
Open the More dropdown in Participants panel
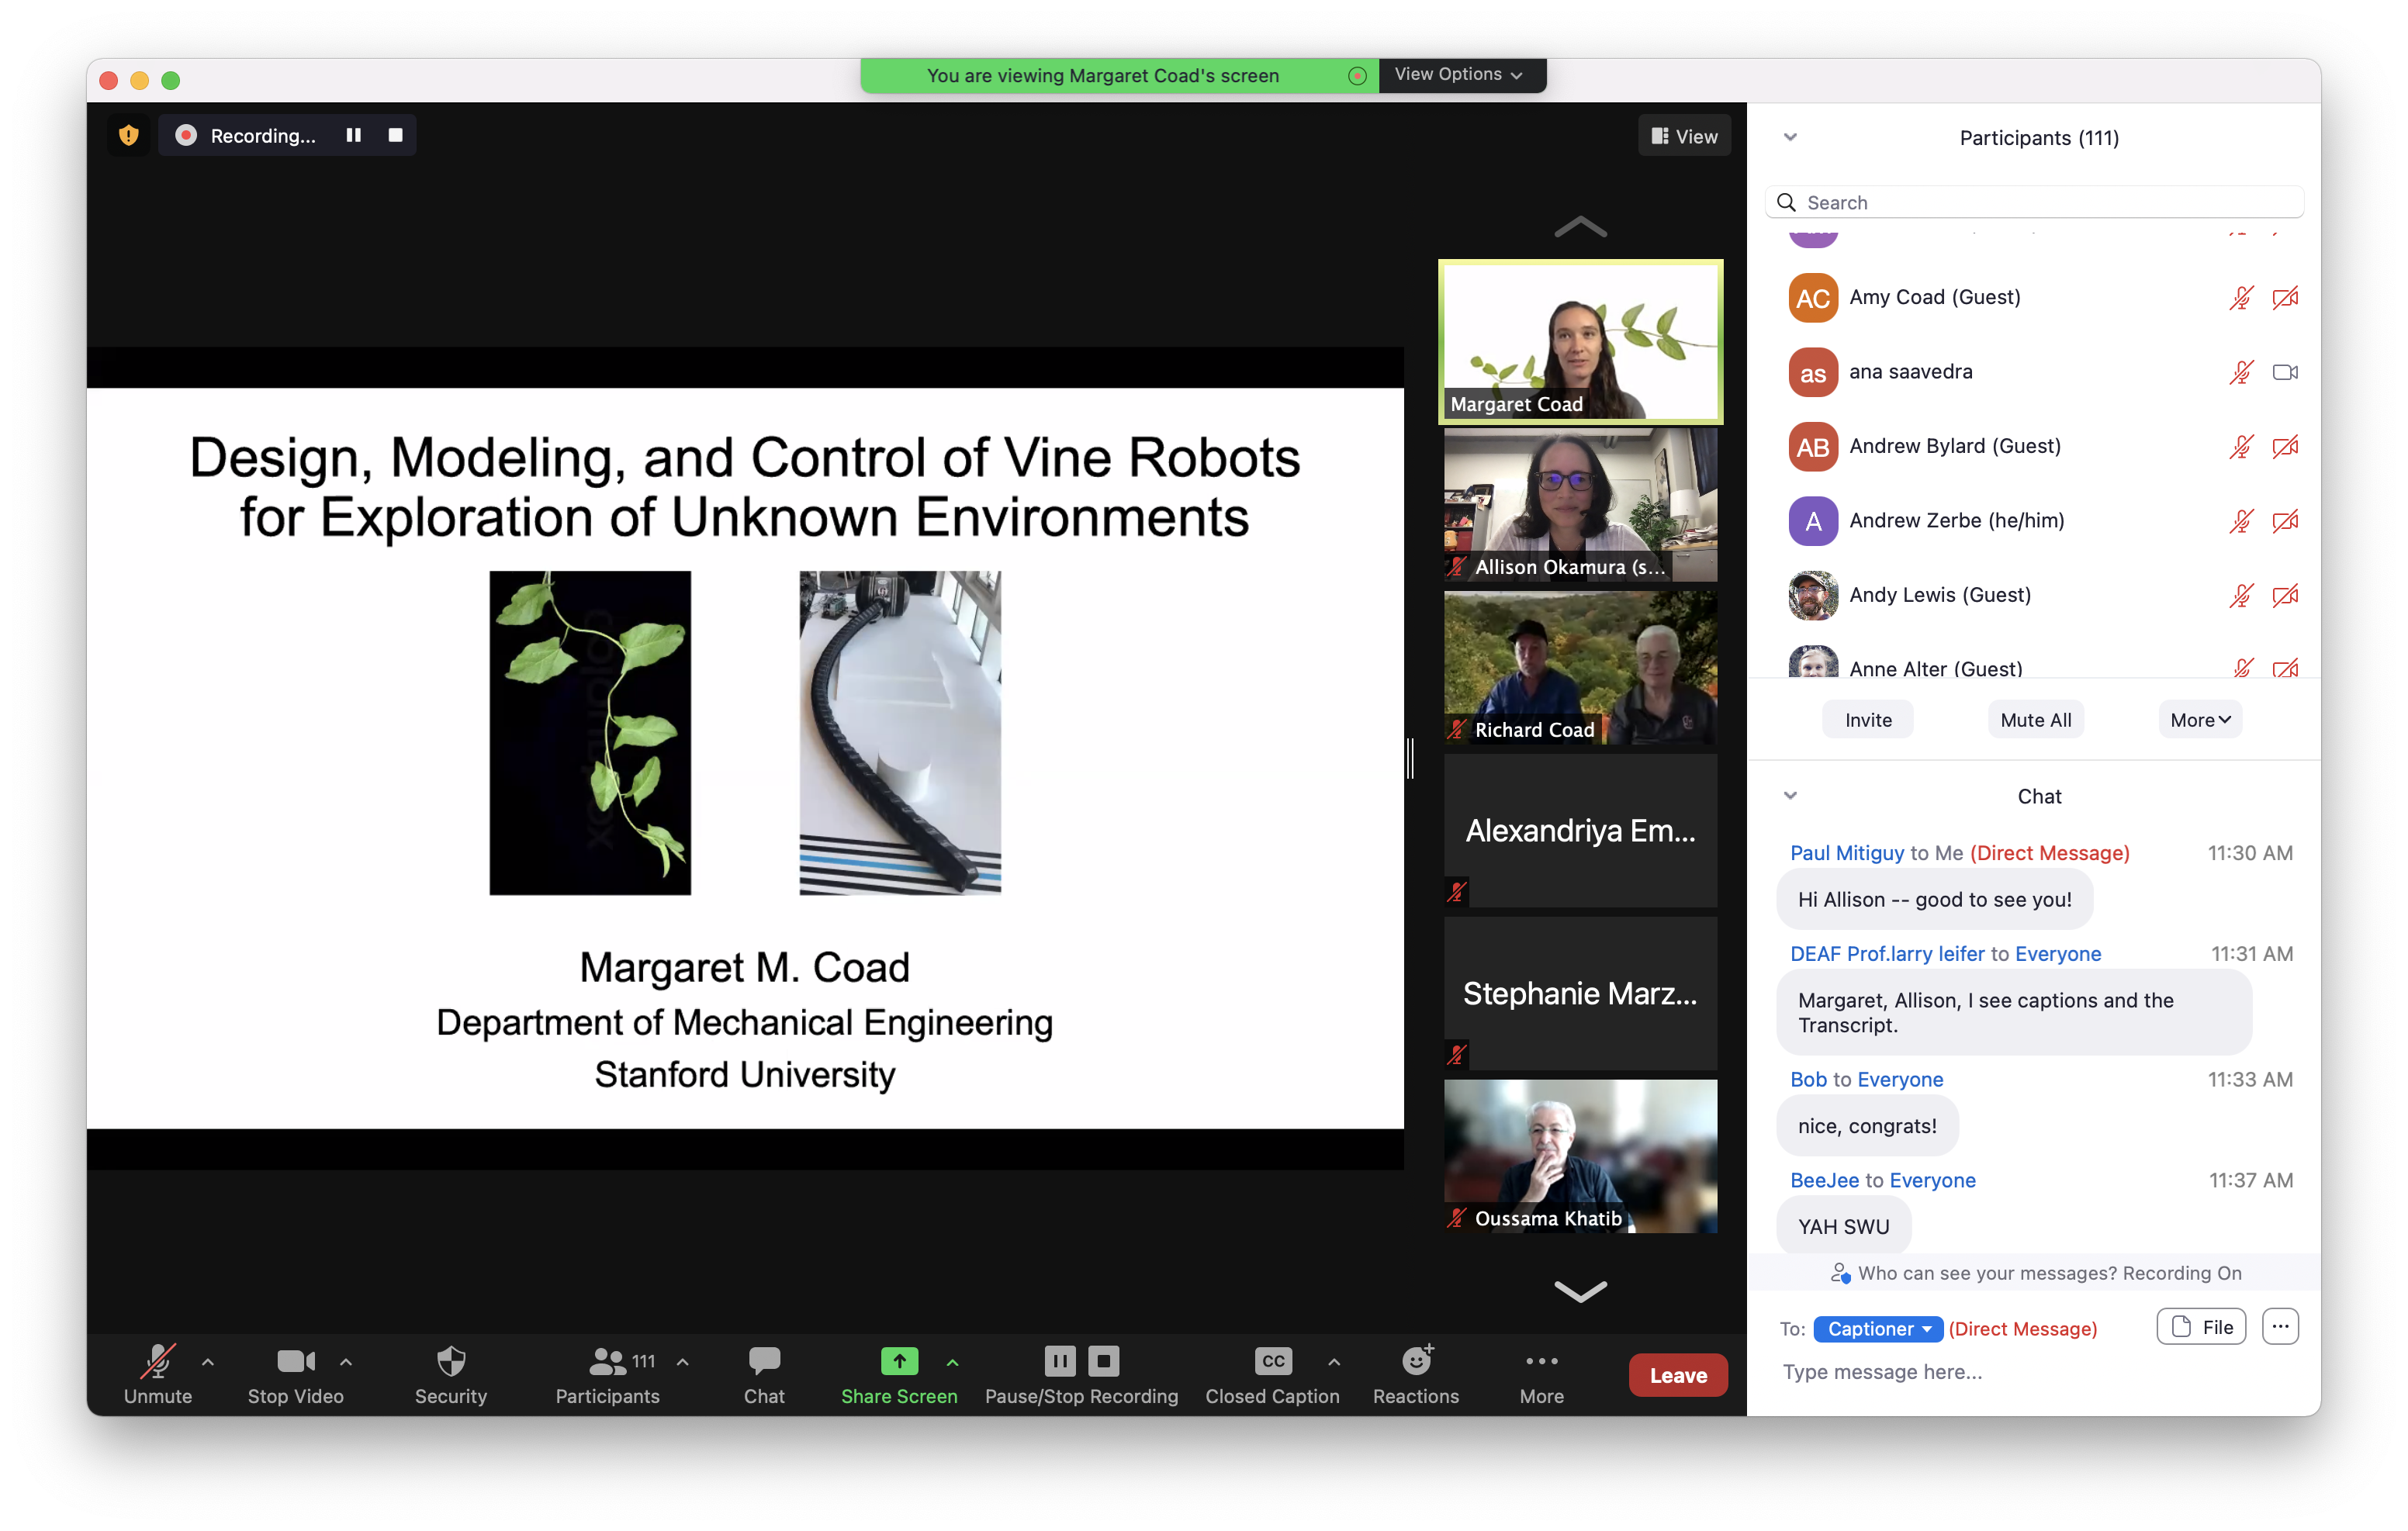tap(2199, 720)
